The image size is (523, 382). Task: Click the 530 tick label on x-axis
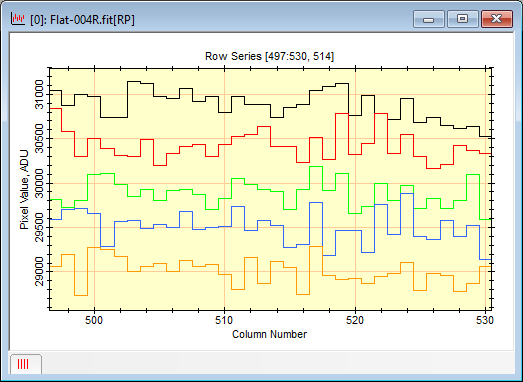(485, 320)
